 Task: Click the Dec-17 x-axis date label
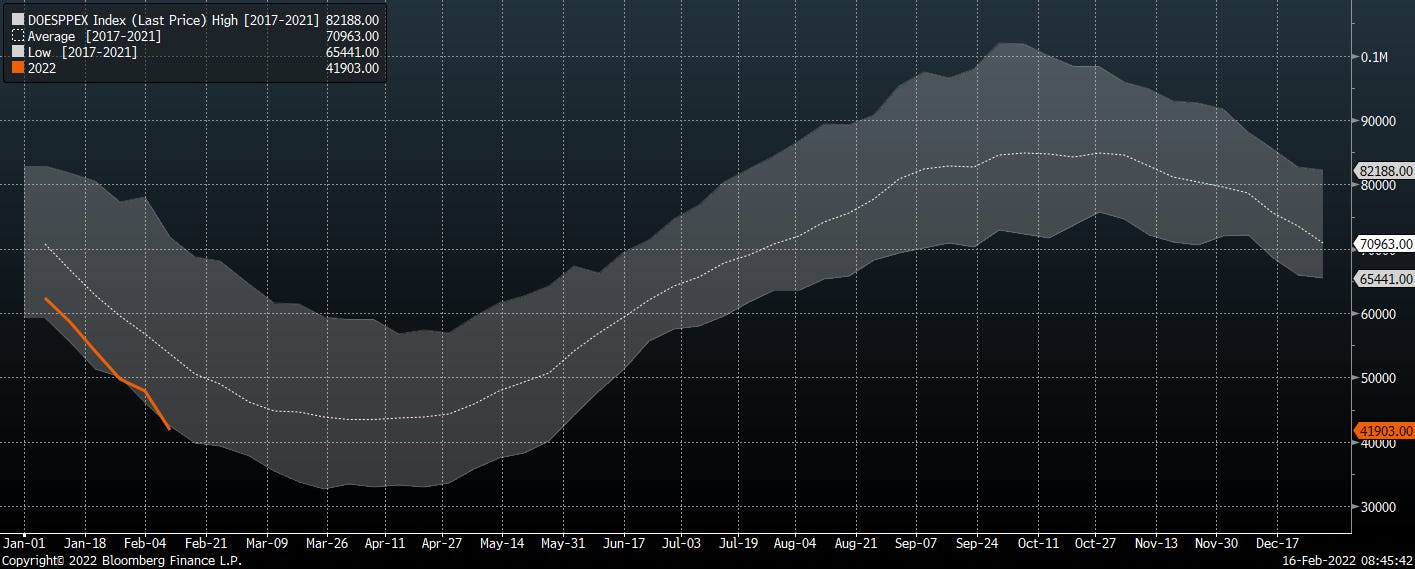pyautogui.click(x=1277, y=543)
